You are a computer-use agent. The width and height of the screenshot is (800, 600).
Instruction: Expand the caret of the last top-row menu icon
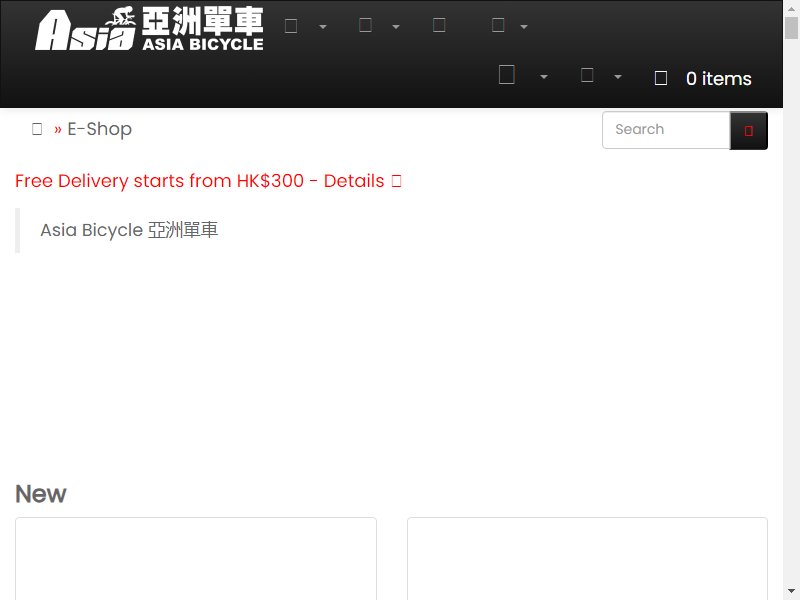click(524, 27)
